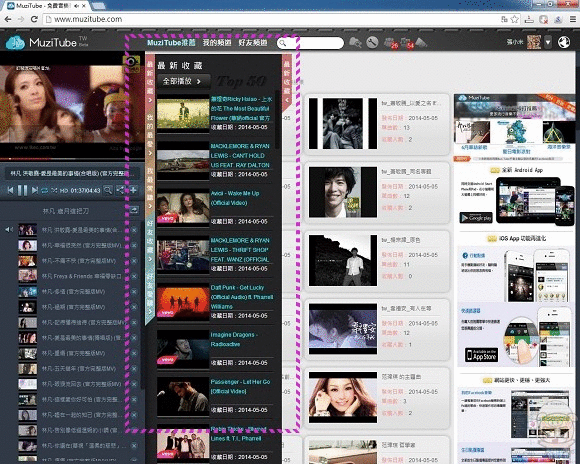Viewport: 580px width, 464px height.
Task: Click Imagine Dragons Radioactive thumbnail
Action: [183, 350]
